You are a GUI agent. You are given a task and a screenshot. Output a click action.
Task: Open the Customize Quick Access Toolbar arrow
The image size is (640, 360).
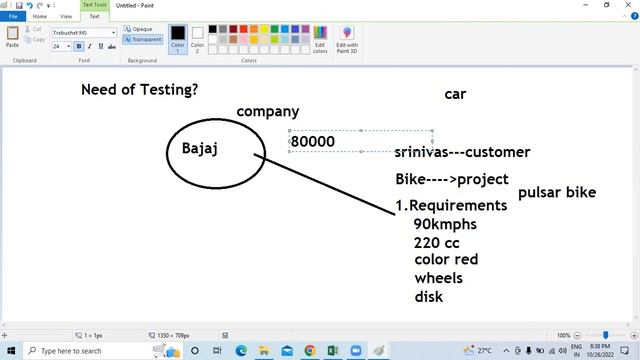pyautogui.click(x=48, y=6)
